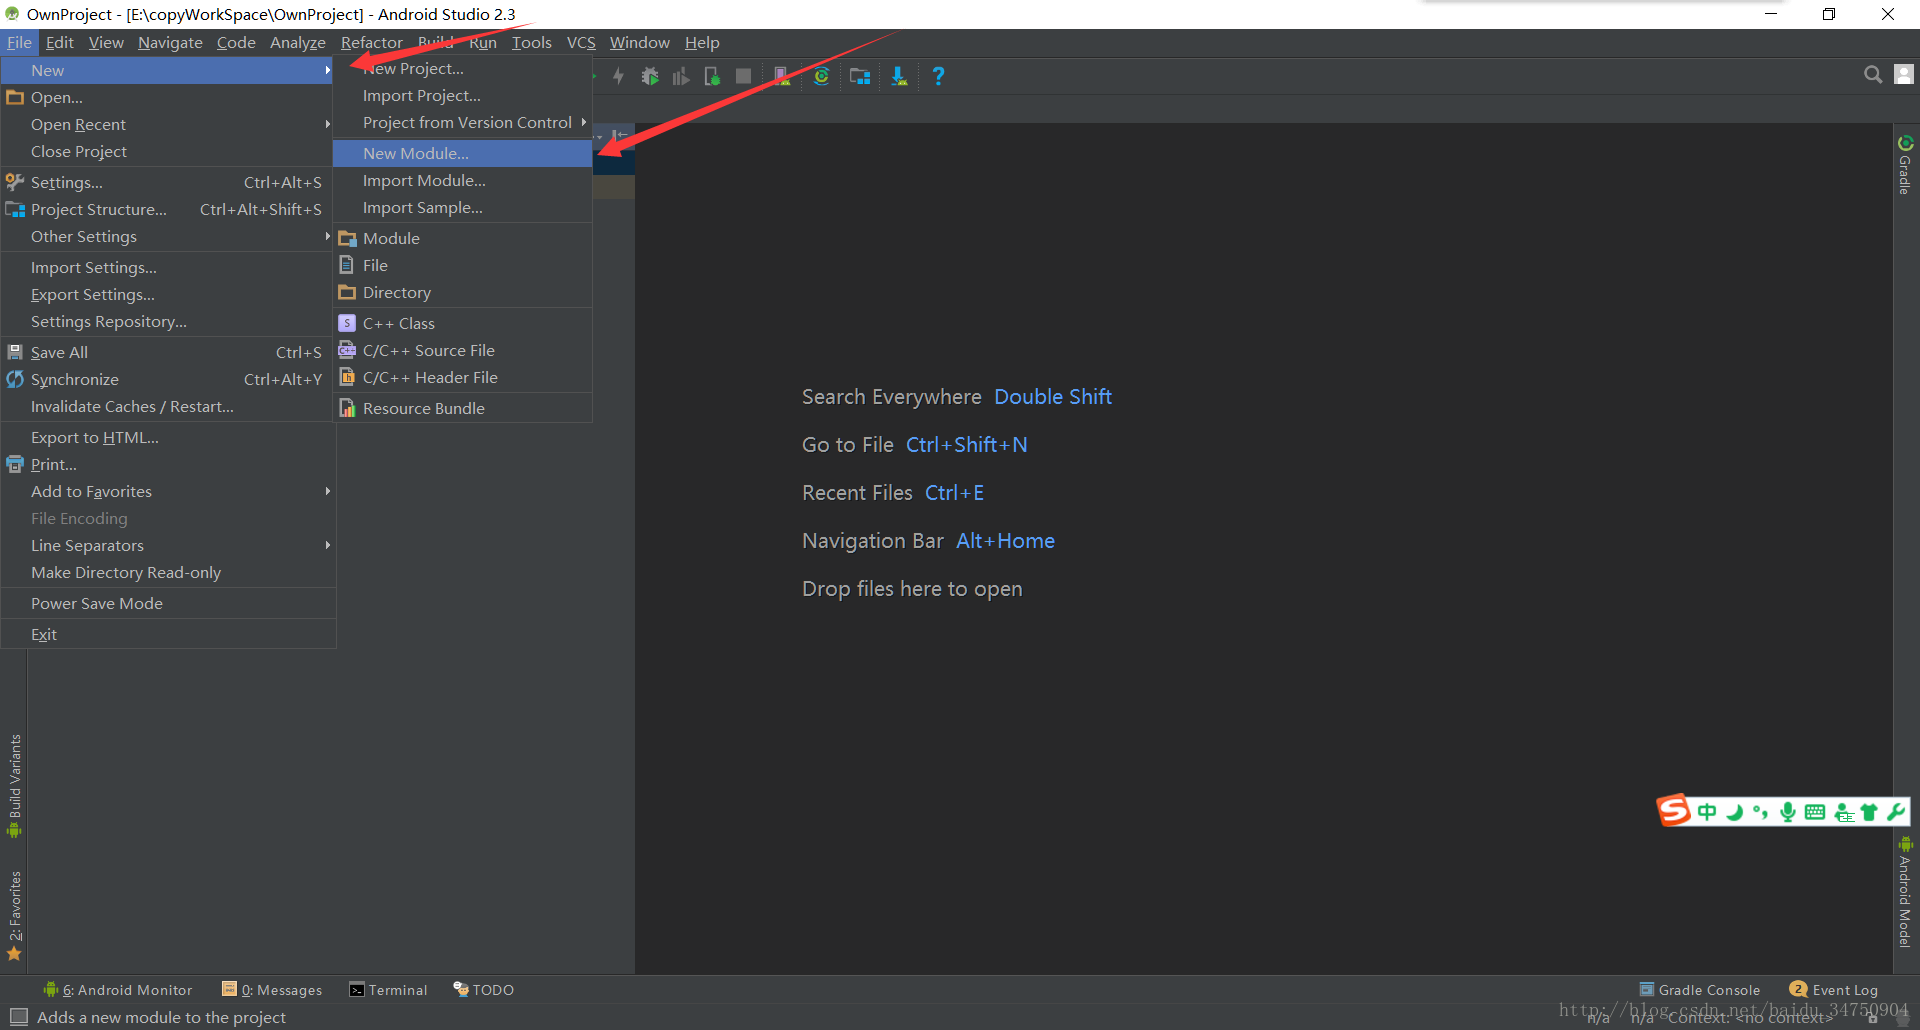Open the Favorites side panel
The image size is (1920, 1030).
tap(14, 916)
